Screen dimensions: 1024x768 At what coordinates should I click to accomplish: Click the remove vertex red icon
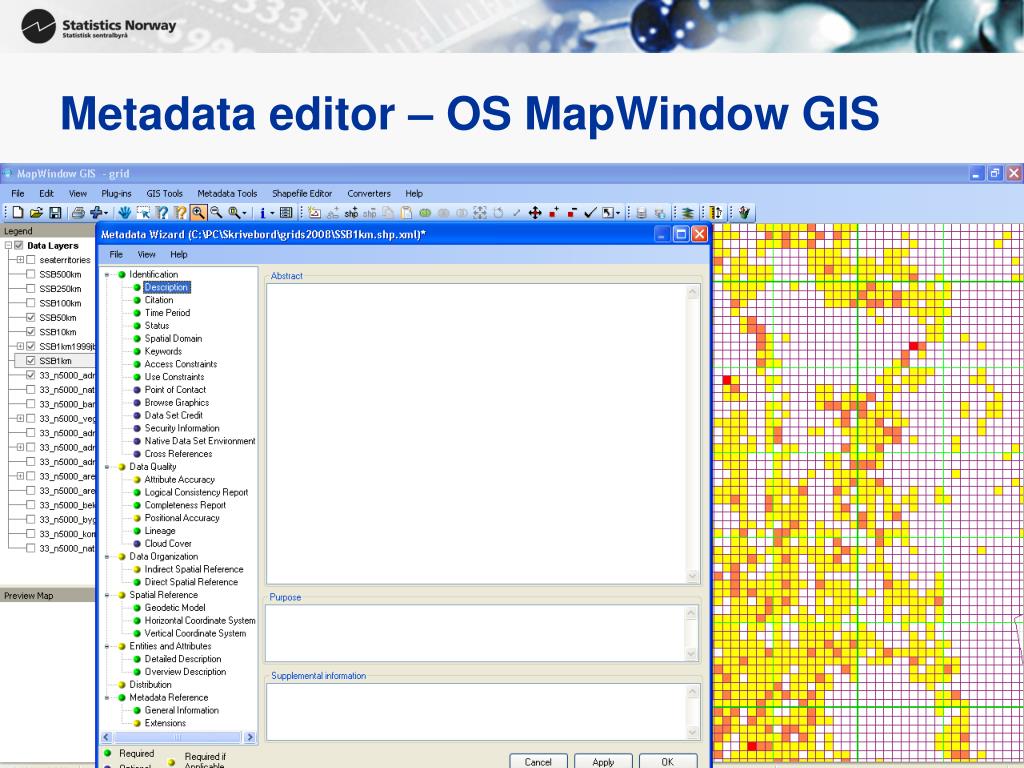(x=572, y=212)
